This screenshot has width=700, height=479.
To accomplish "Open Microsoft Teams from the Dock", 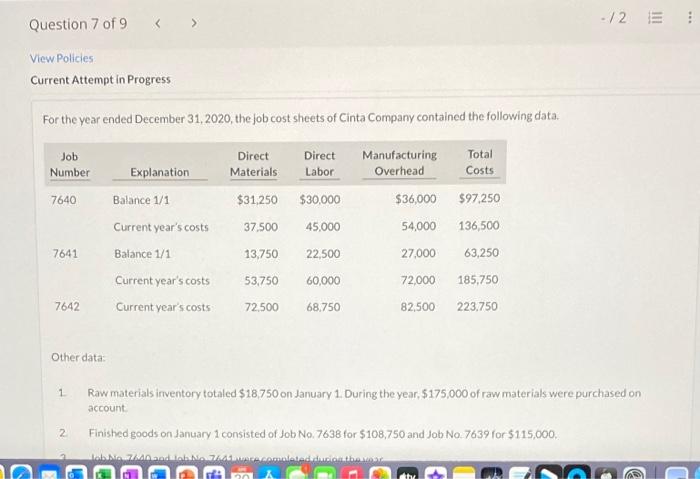I will (x=216, y=473).
